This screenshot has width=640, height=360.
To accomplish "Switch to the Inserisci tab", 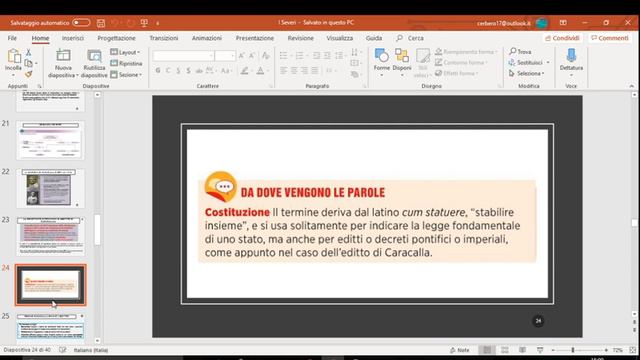I will [x=73, y=38].
